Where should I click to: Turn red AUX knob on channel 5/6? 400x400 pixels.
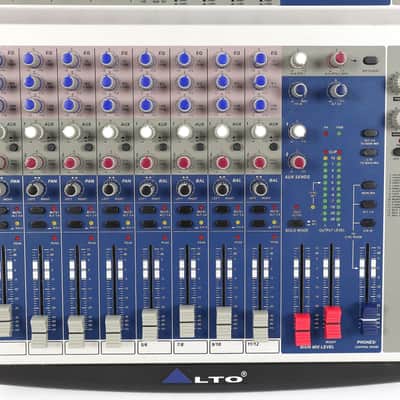click(147, 163)
